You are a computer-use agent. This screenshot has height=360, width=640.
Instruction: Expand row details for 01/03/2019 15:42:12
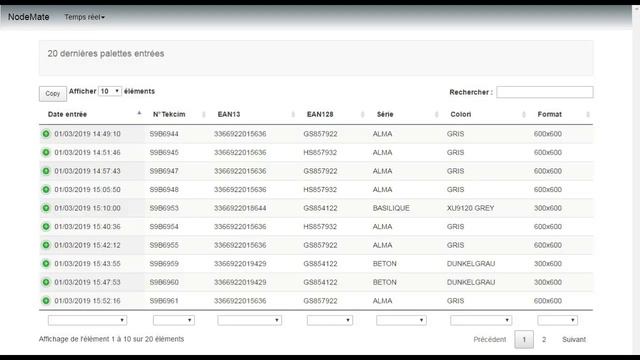click(46, 245)
